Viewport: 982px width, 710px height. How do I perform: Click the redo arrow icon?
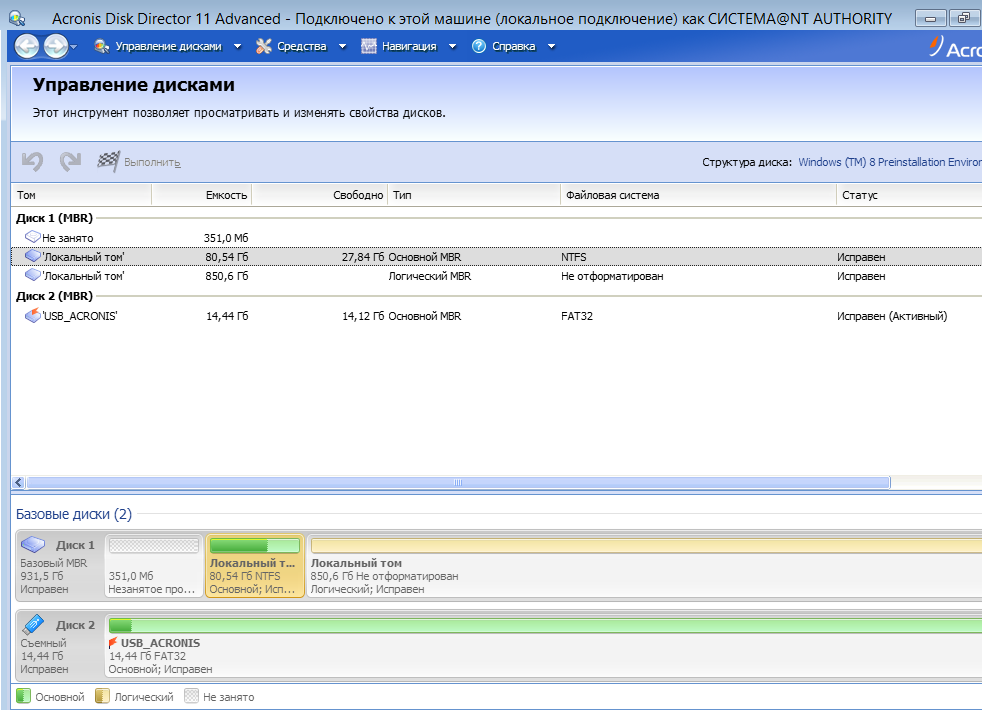pos(70,161)
